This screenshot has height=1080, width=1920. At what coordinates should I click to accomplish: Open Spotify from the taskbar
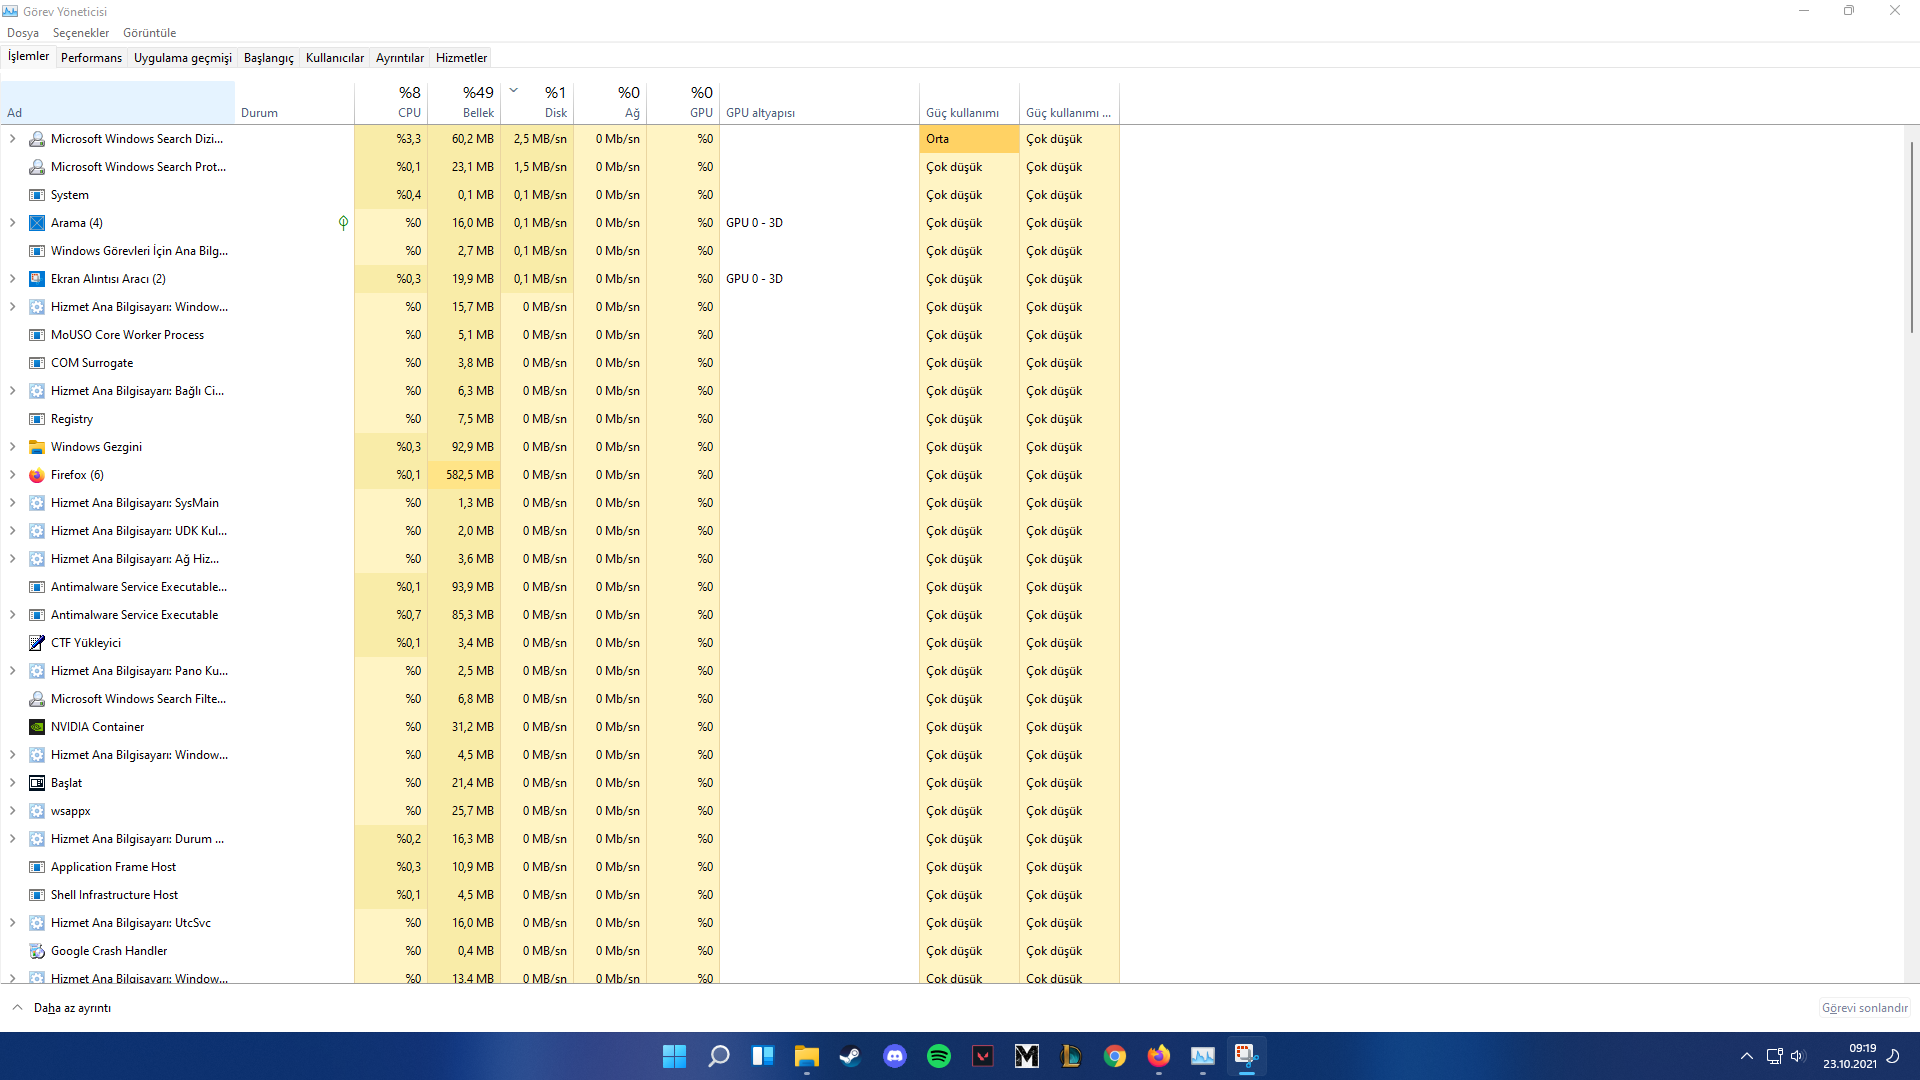[x=939, y=1056]
